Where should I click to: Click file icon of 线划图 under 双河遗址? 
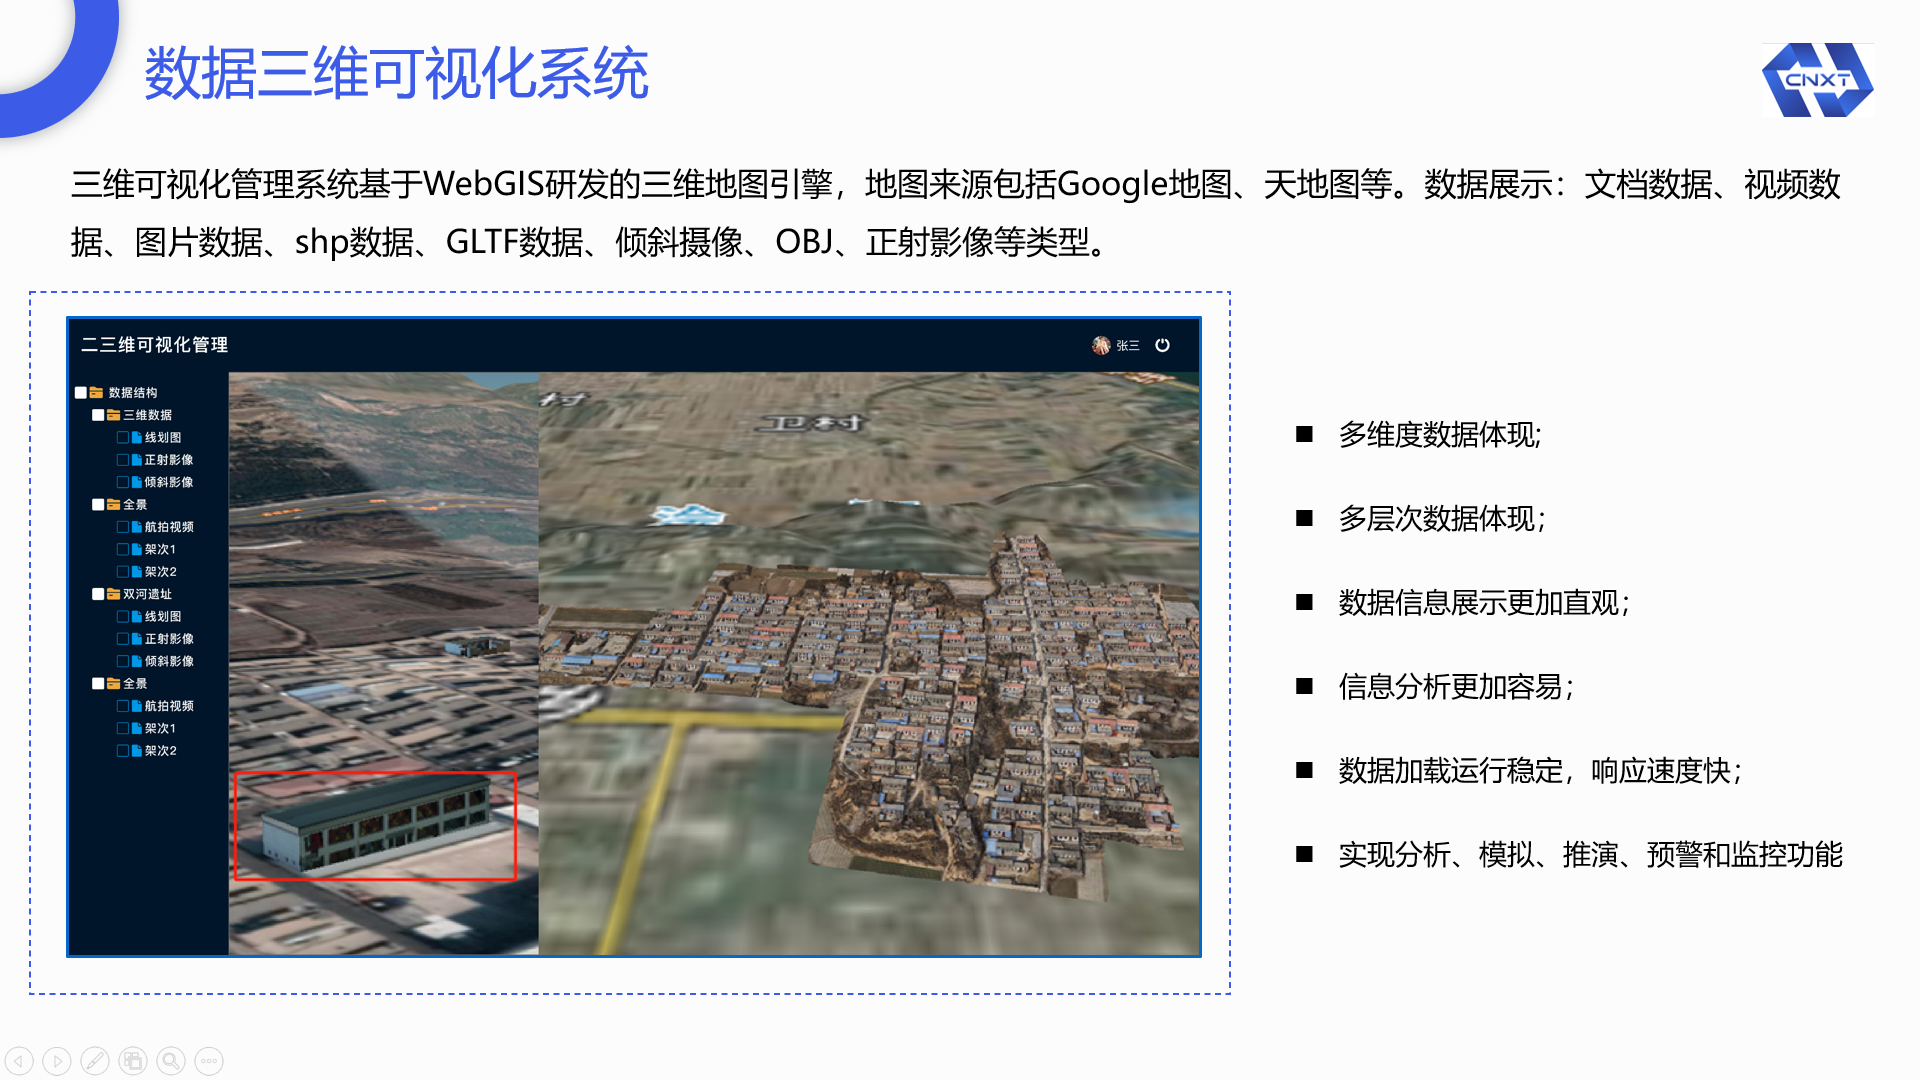click(x=136, y=617)
